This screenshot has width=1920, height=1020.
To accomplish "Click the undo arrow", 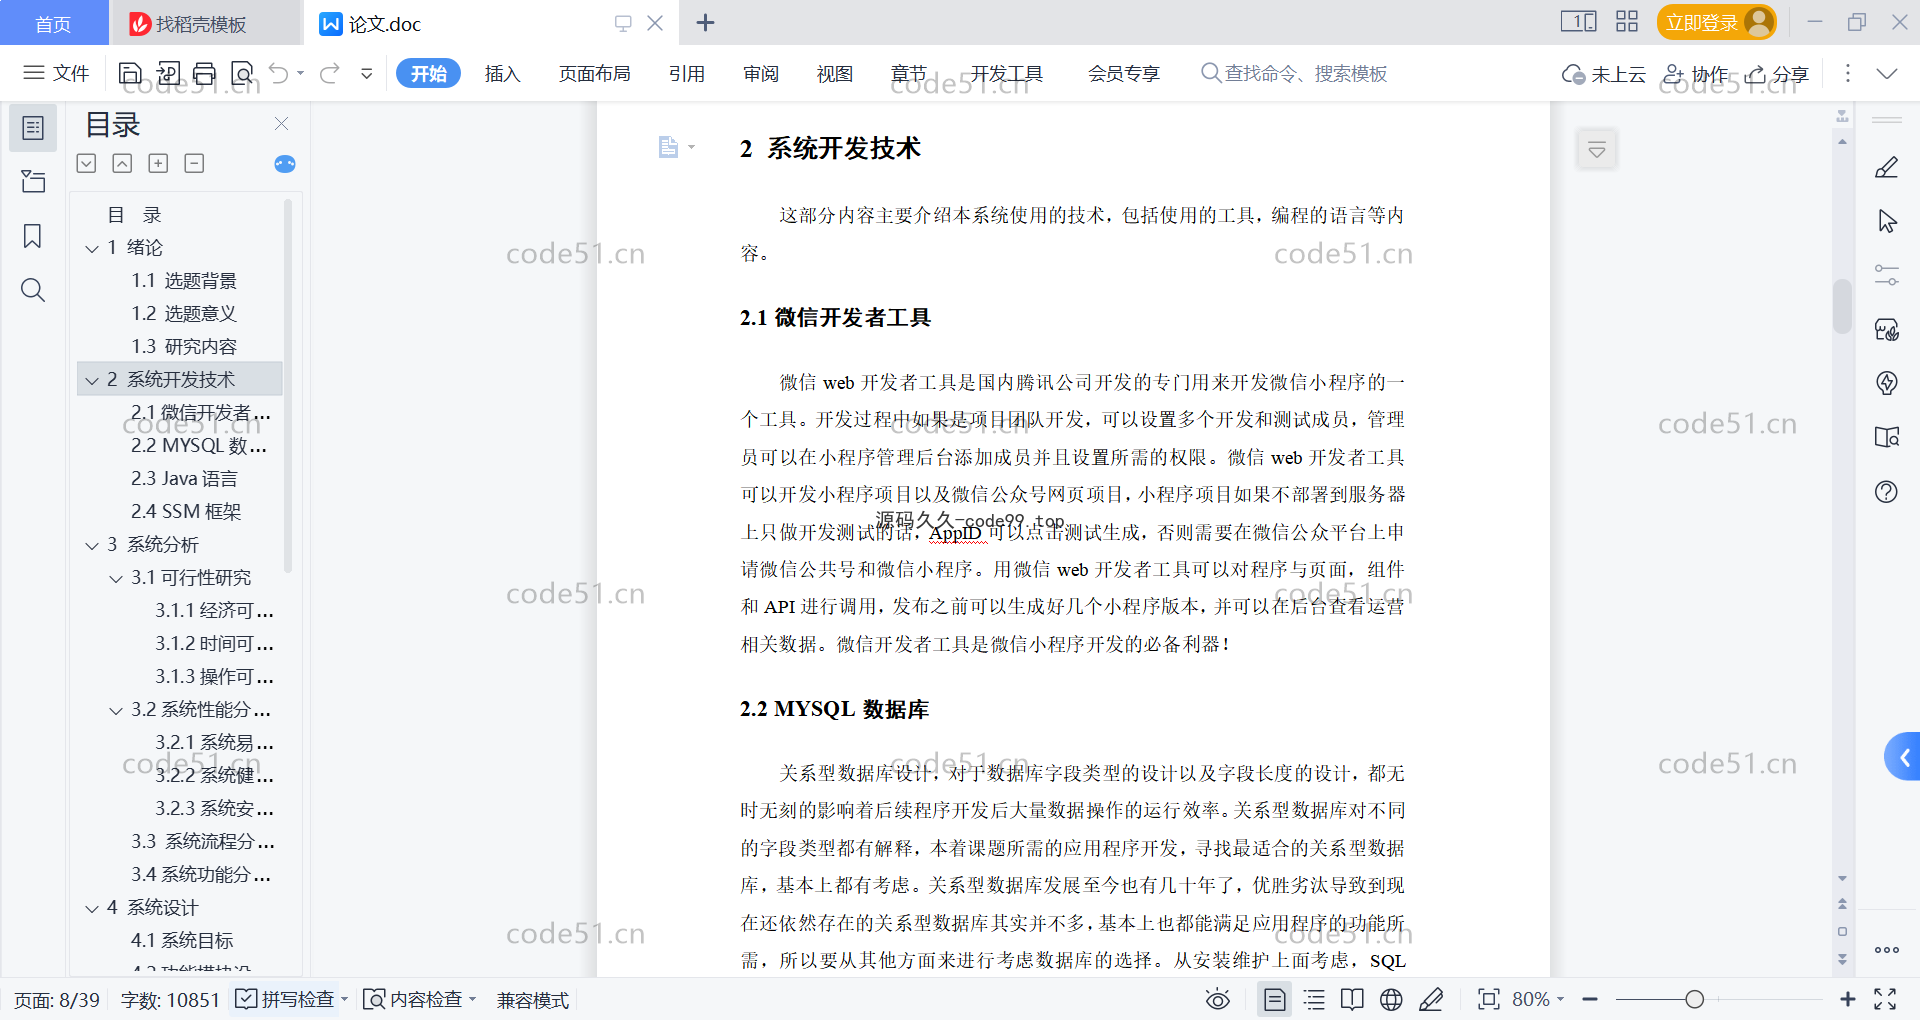I will [279, 73].
